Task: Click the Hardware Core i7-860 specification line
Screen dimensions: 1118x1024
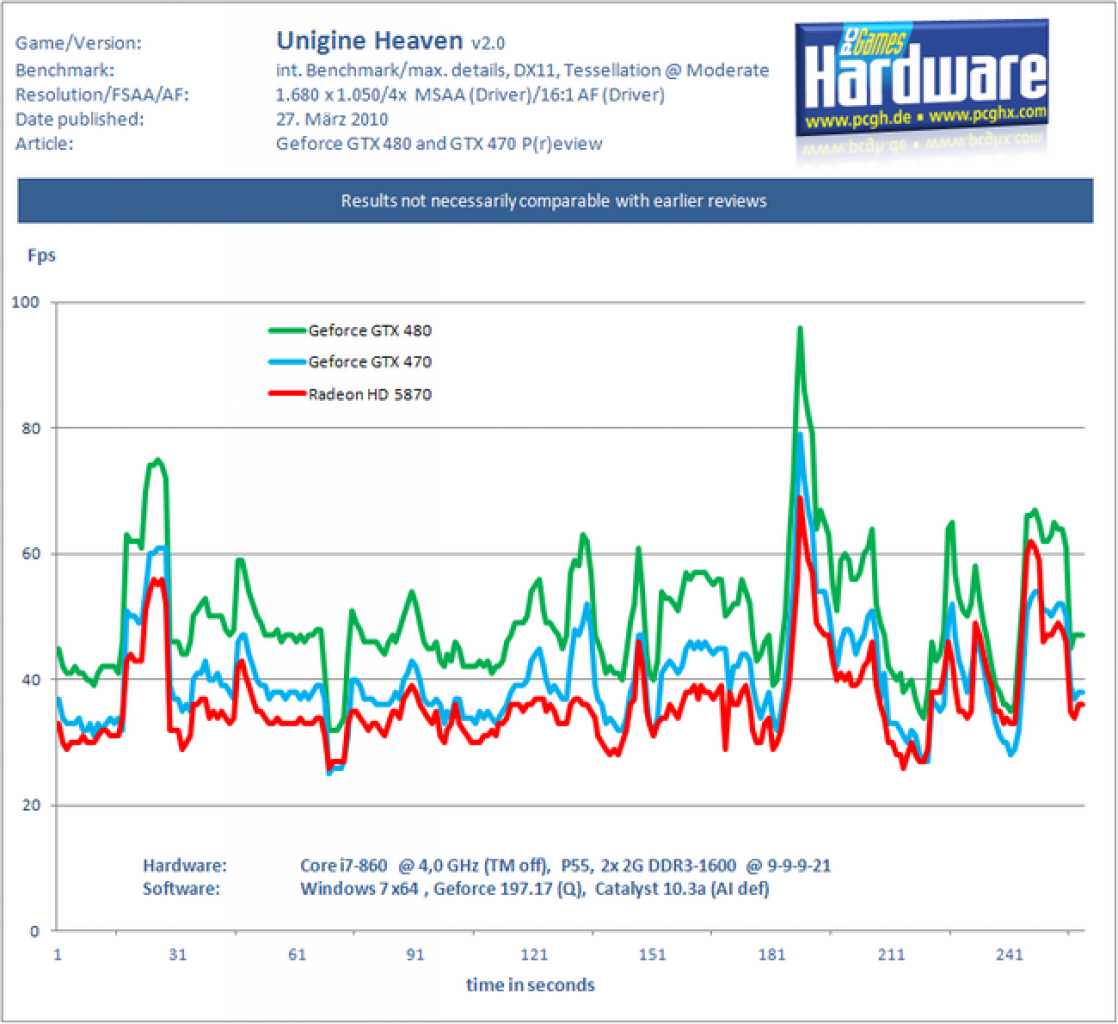Action: (487, 866)
